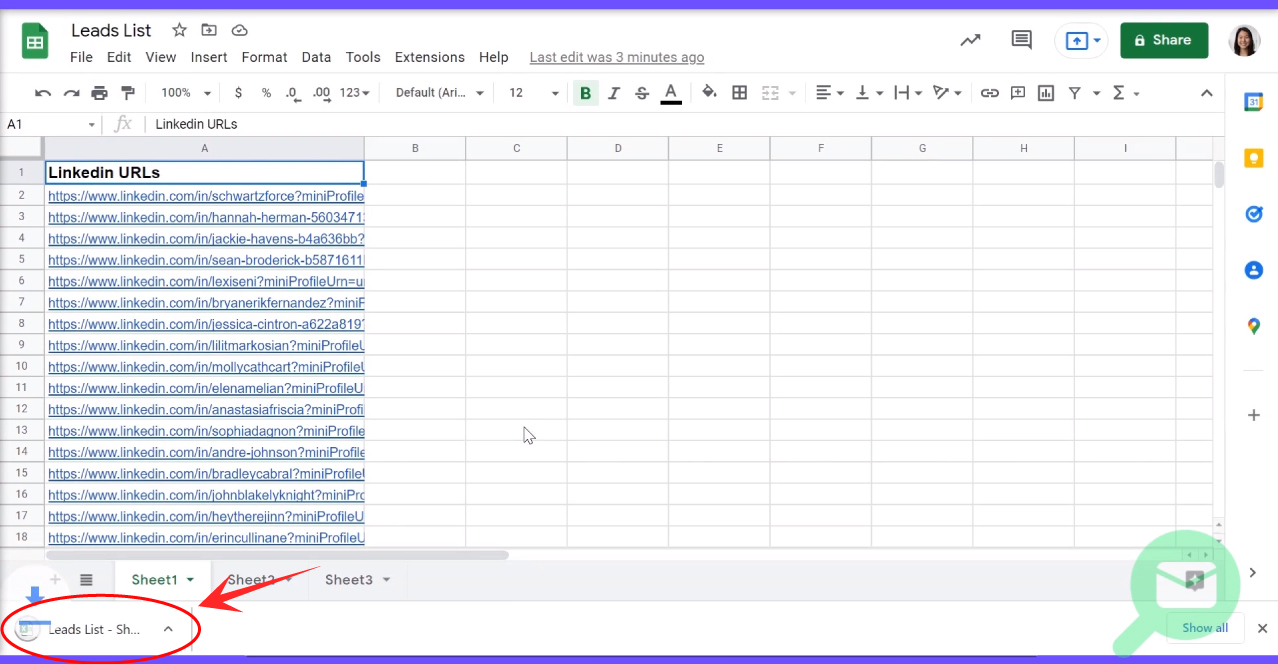1278x664 pixels.
Task: Open the text color picker
Action: coord(671,93)
